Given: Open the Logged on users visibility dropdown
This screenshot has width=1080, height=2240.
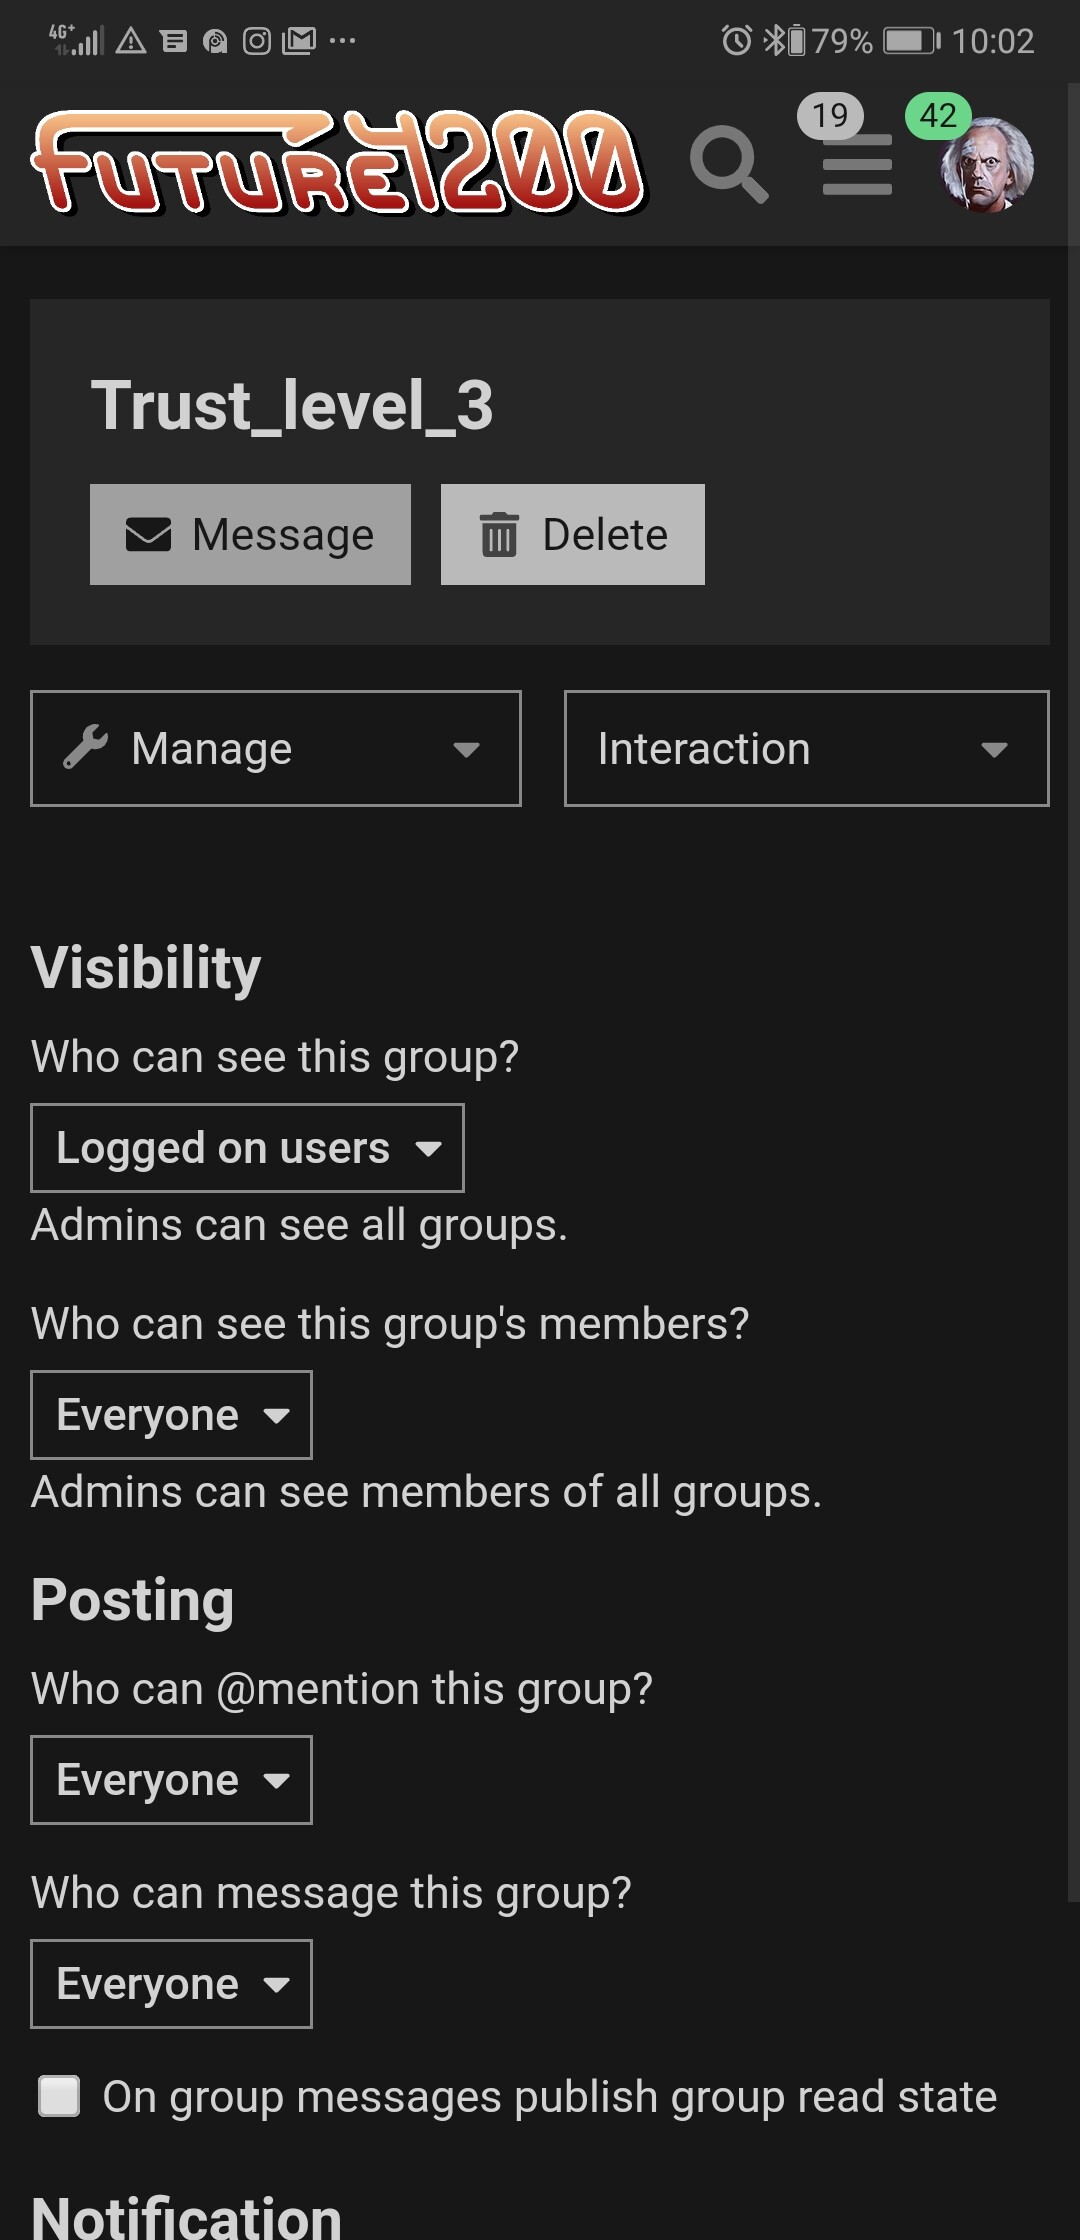Looking at the screenshot, I should 247,1148.
